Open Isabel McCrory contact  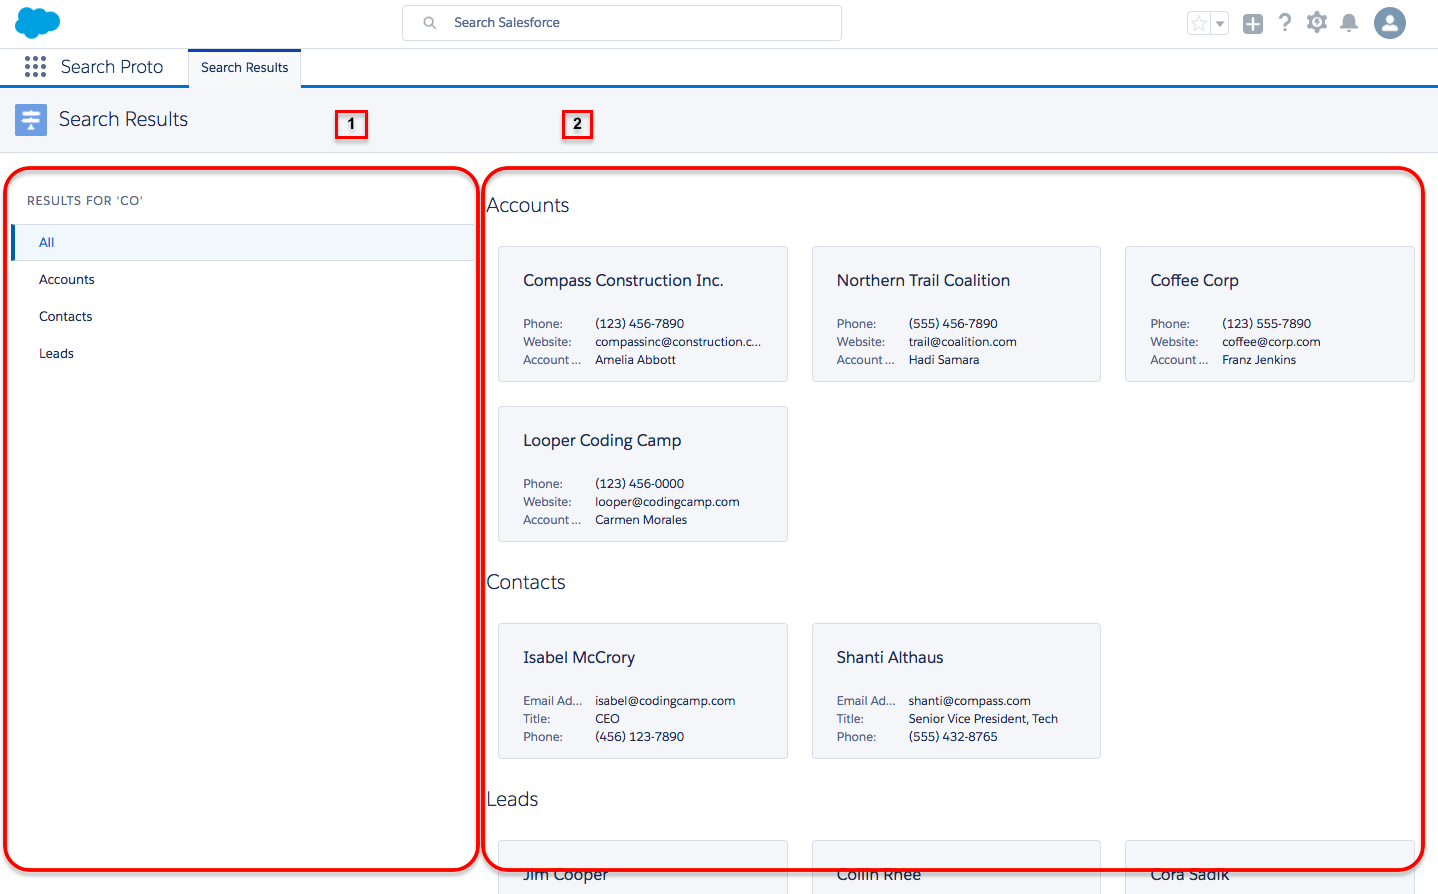[643, 691]
